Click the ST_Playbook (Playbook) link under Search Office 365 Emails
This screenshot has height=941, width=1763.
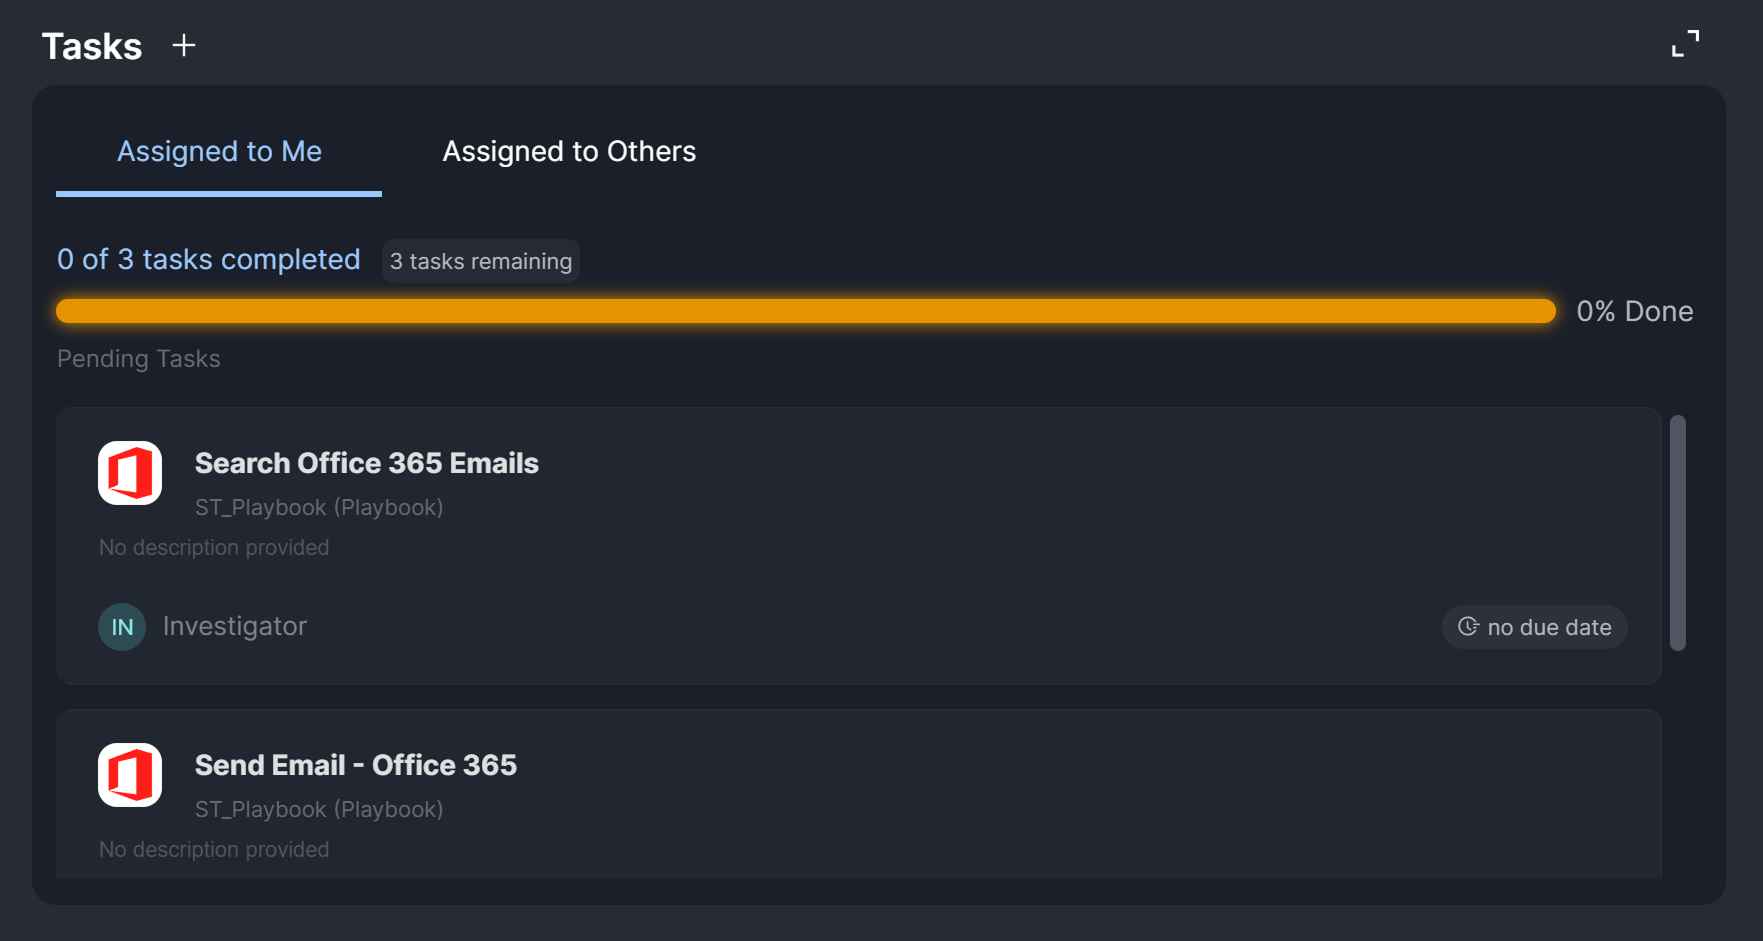319,507
